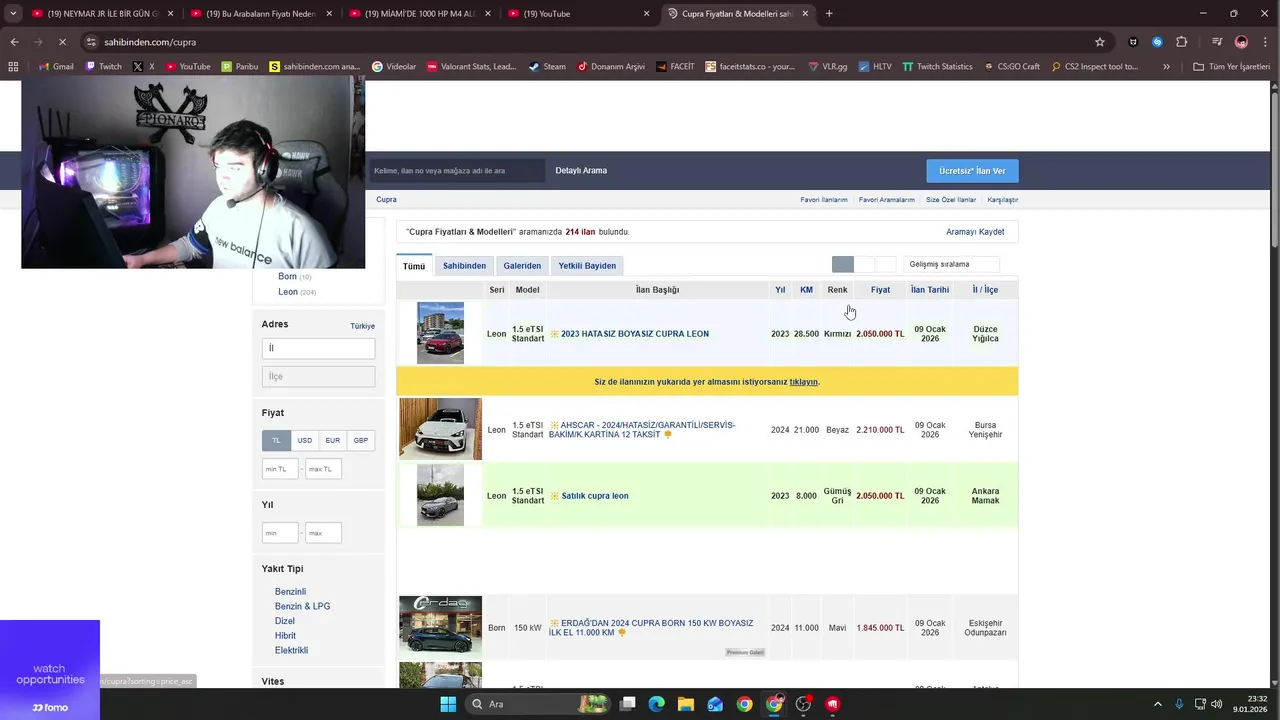
Task: Open the Chrome profile avatar
Action: 1241,42
